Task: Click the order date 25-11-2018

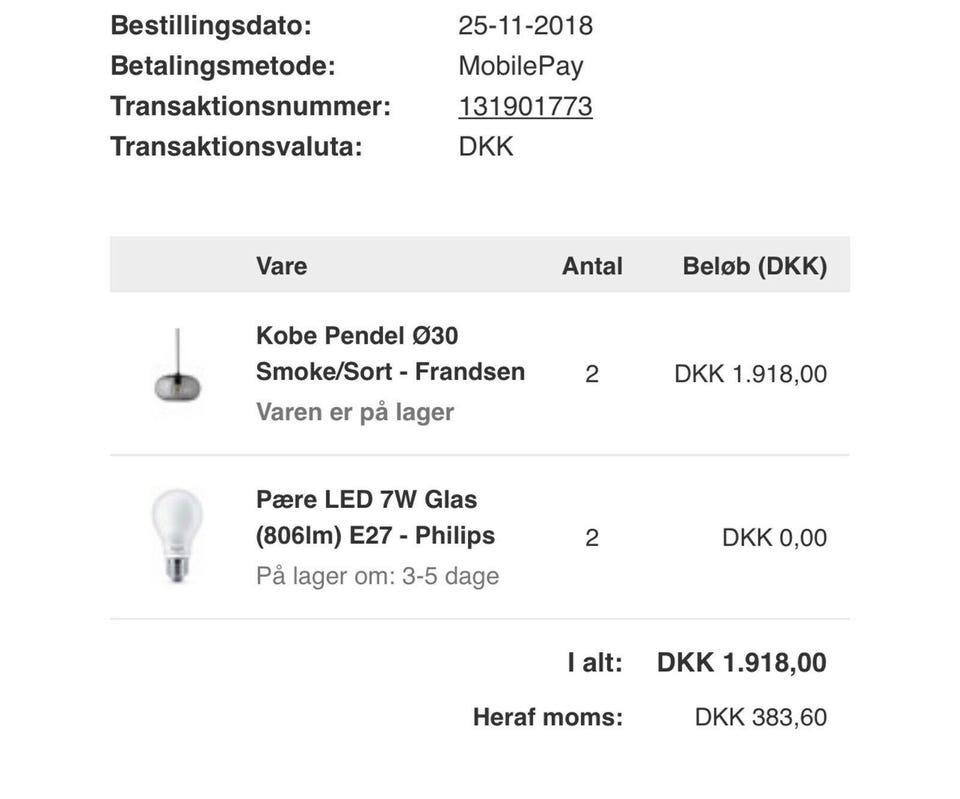Action: click(x=525, y=26)
